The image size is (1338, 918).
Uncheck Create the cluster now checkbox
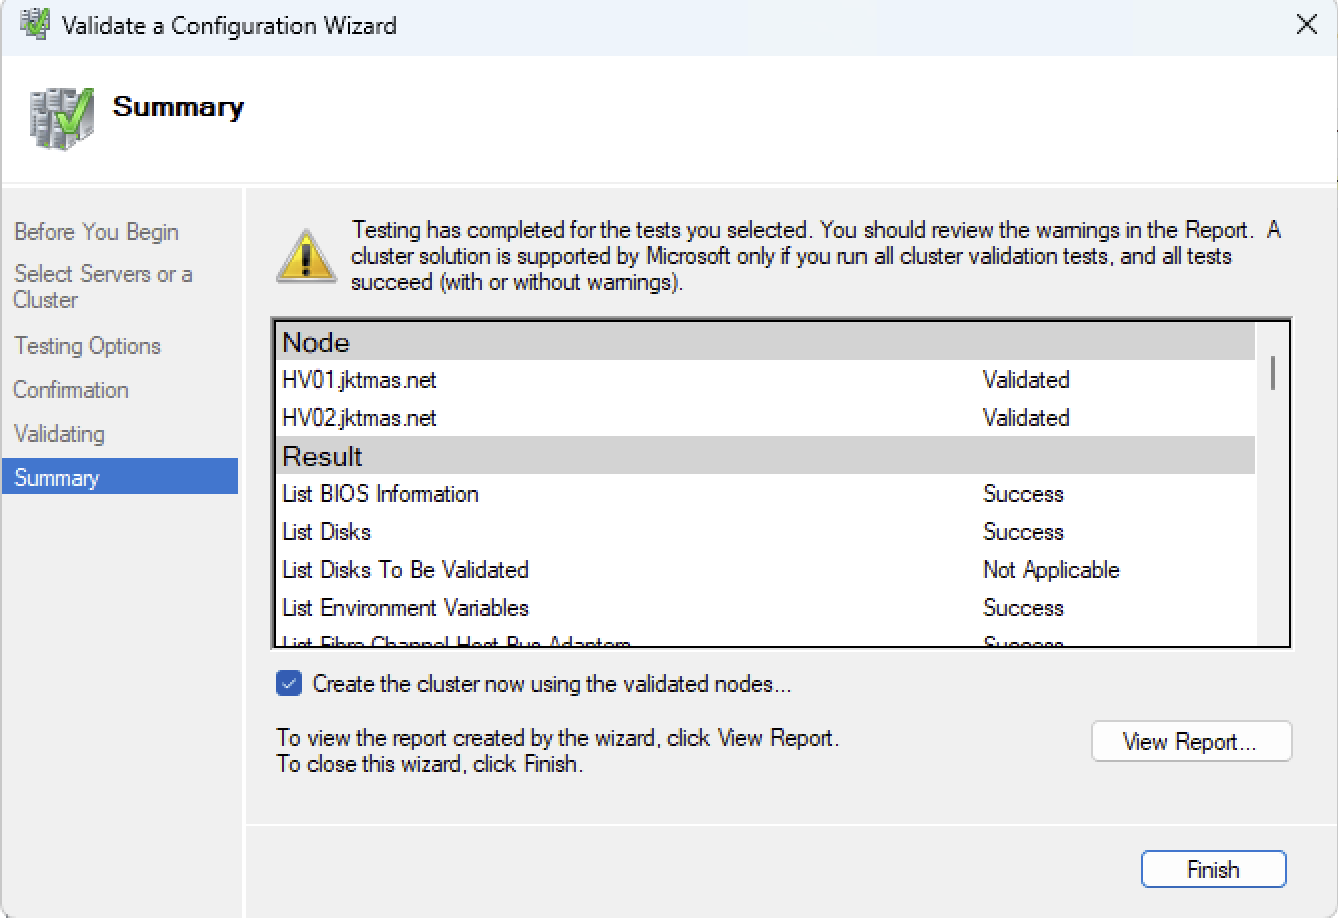[289, 684]
